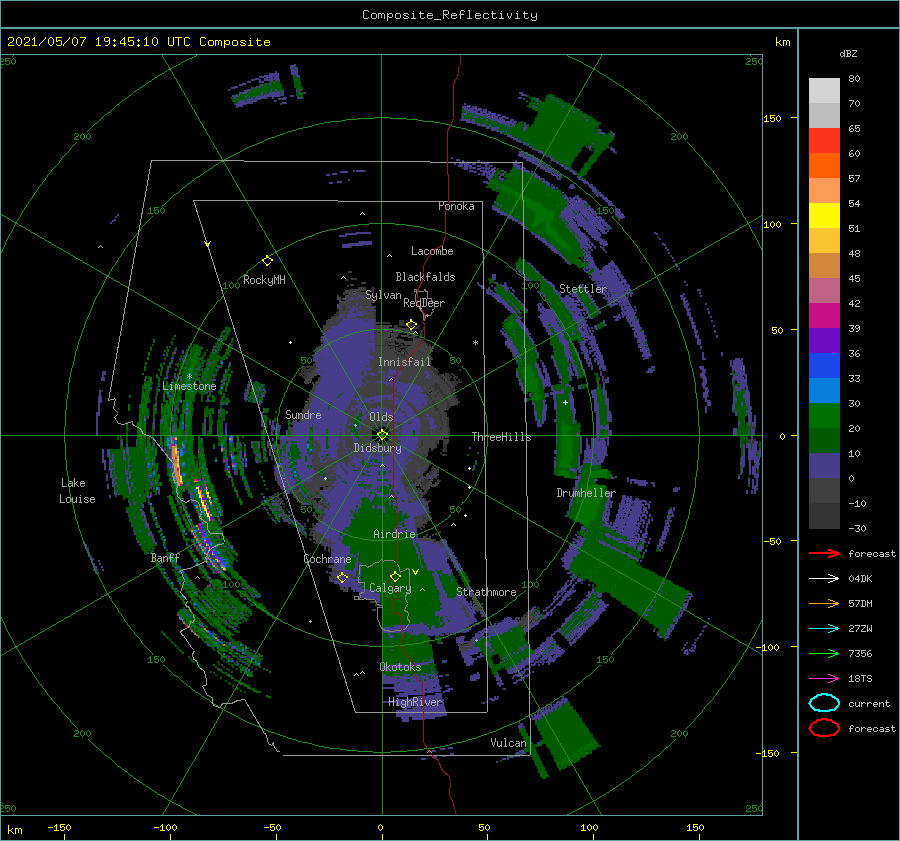Viewport: 900px width, 841px height.
Task: Click the Lacombe city label
Action: pos(432,251)
